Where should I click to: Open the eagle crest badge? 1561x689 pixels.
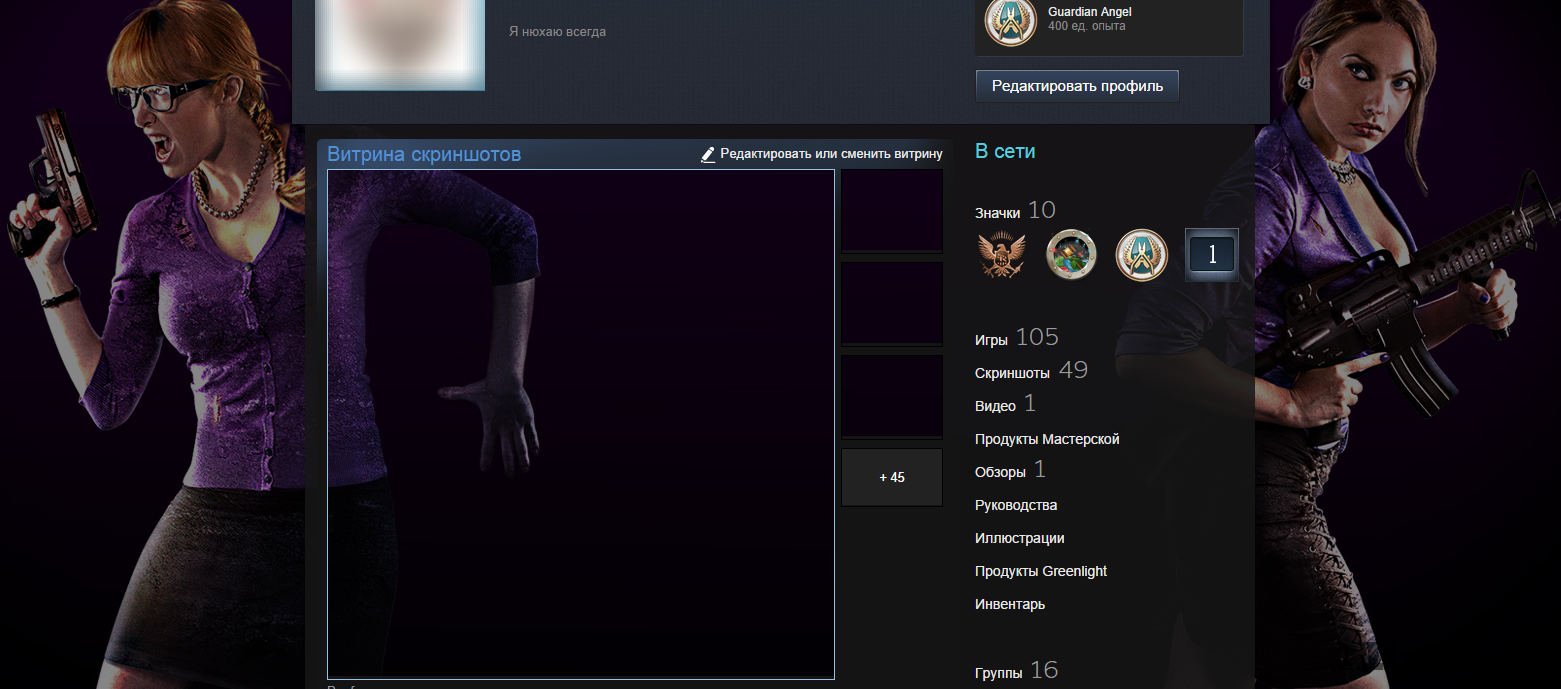(x=1002, y=254)
